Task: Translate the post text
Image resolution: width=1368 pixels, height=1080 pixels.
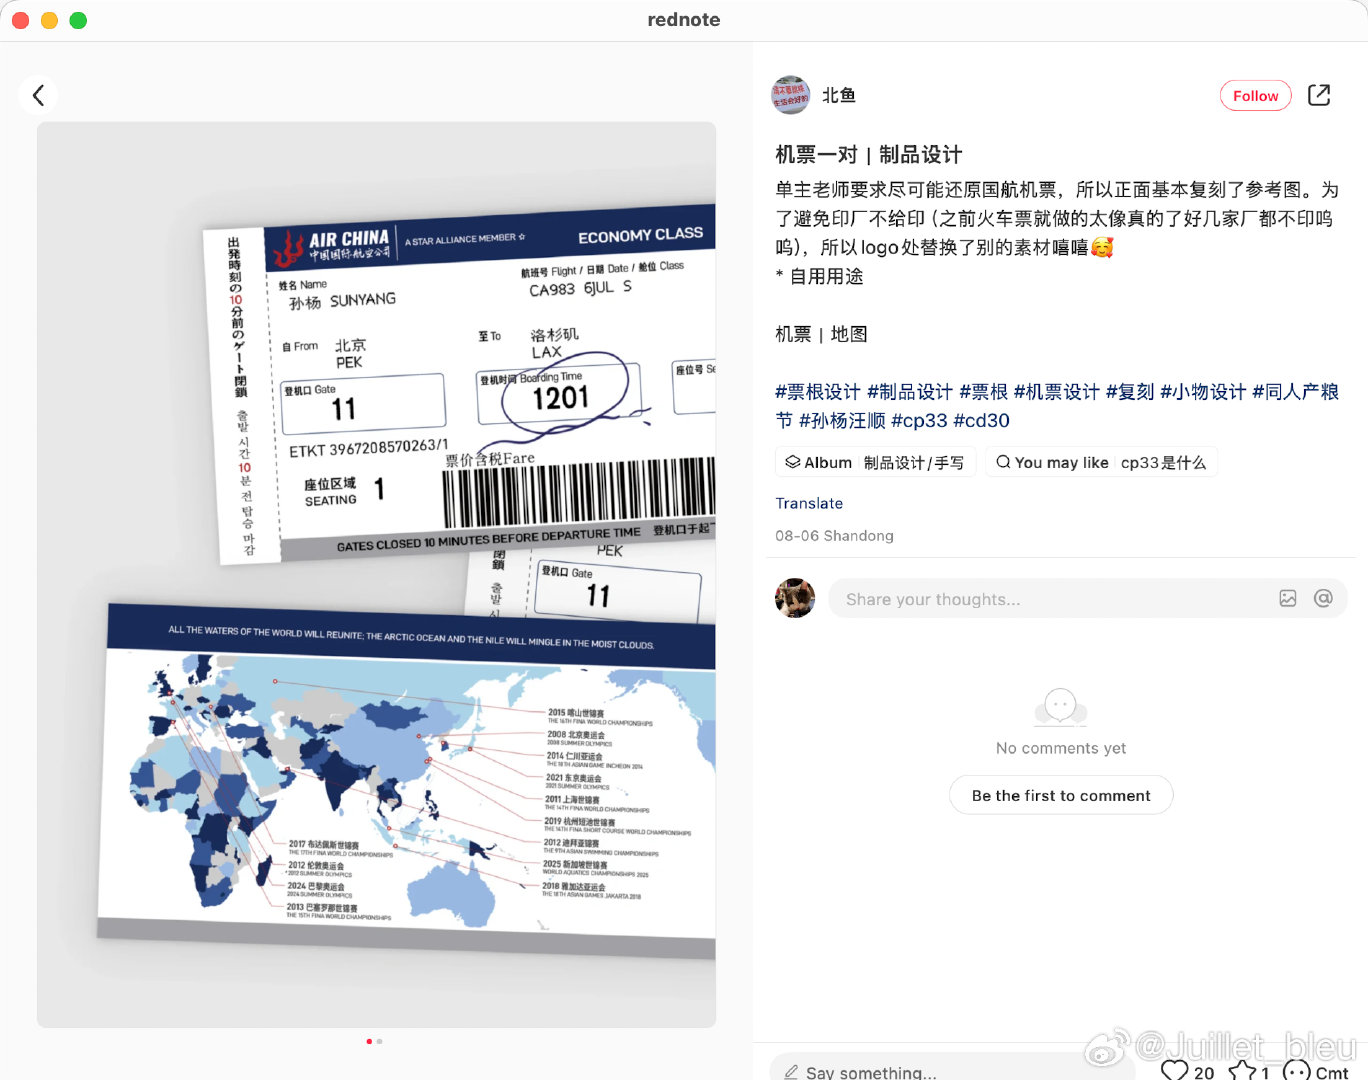Action: (x=809, y=503)
